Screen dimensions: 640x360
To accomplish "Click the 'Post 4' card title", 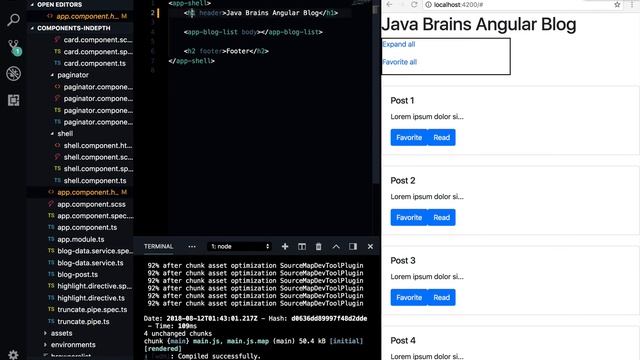I will pyautogui.click(x=403, y=340).
